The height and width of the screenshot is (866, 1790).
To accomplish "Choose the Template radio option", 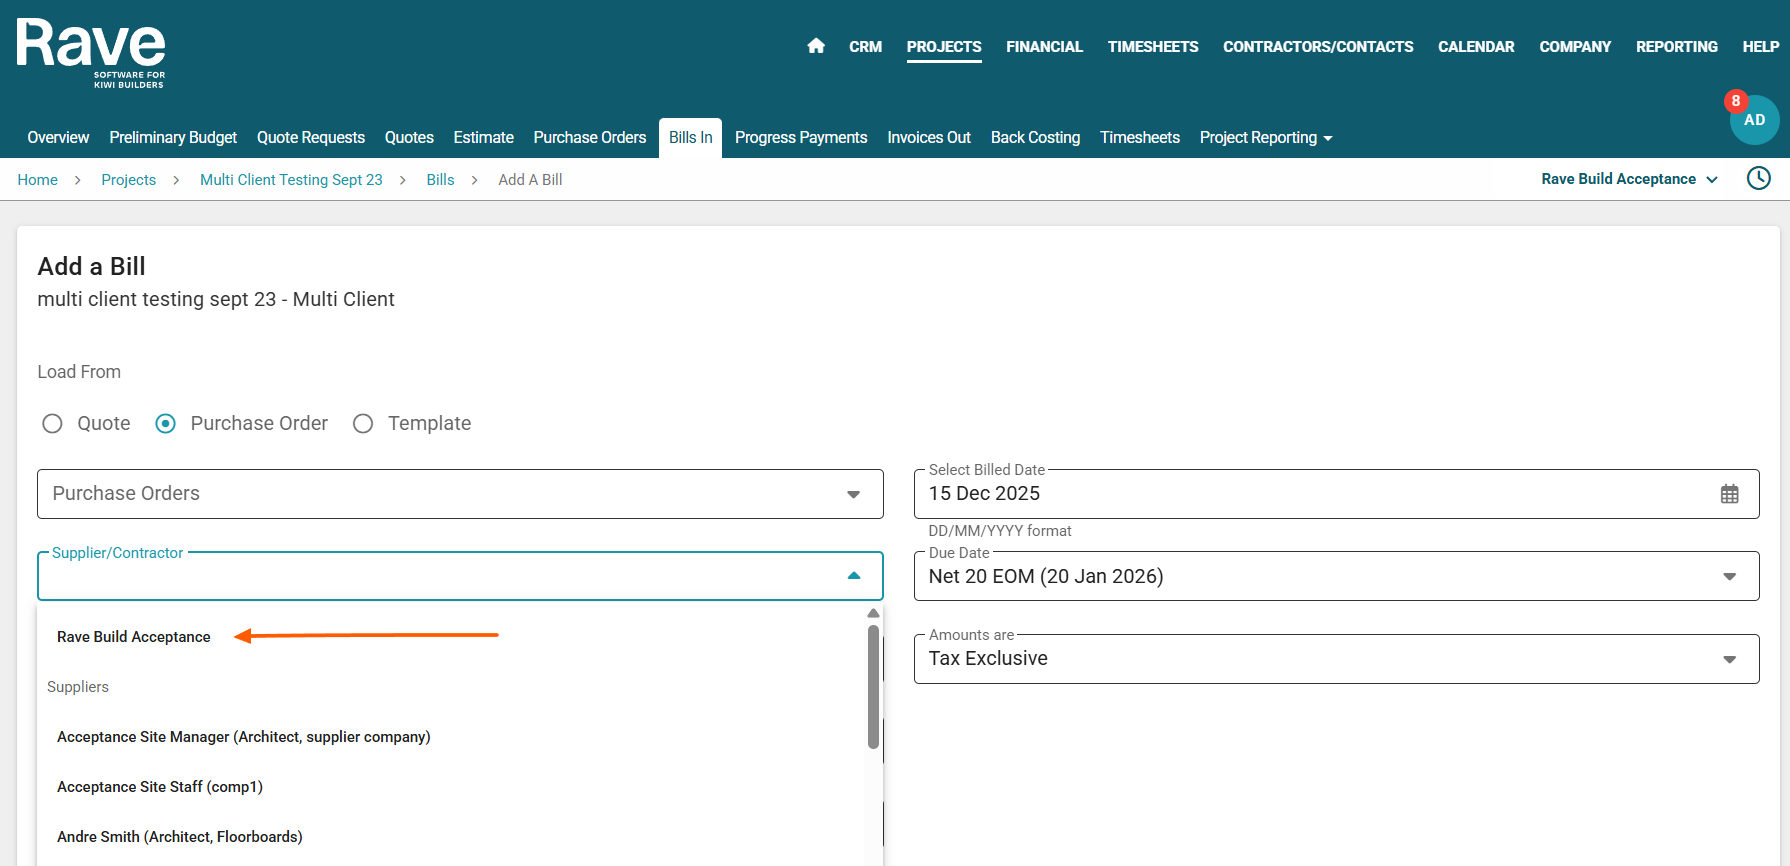I will [363, 424].
